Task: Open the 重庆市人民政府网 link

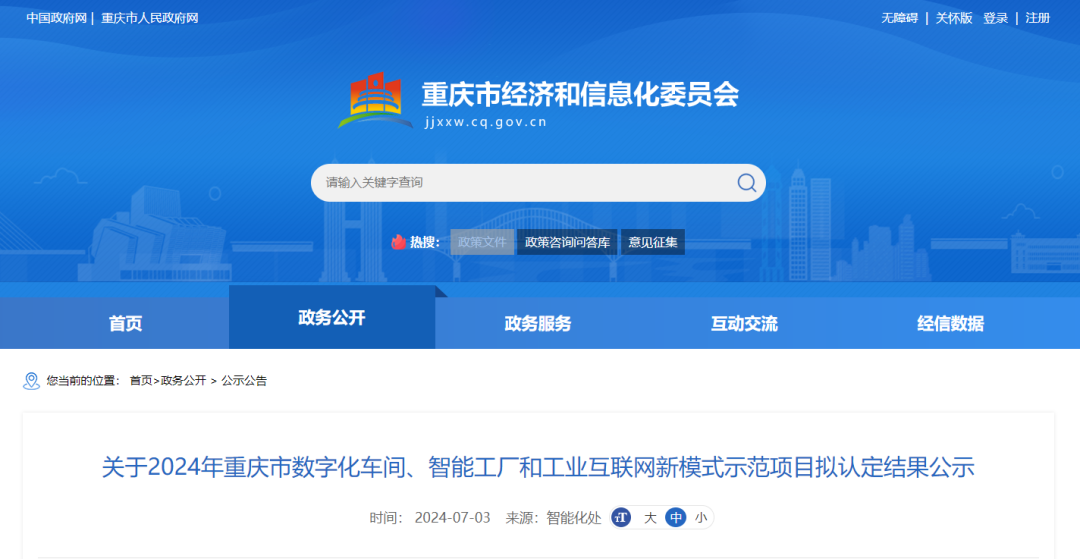Action: 149,18
